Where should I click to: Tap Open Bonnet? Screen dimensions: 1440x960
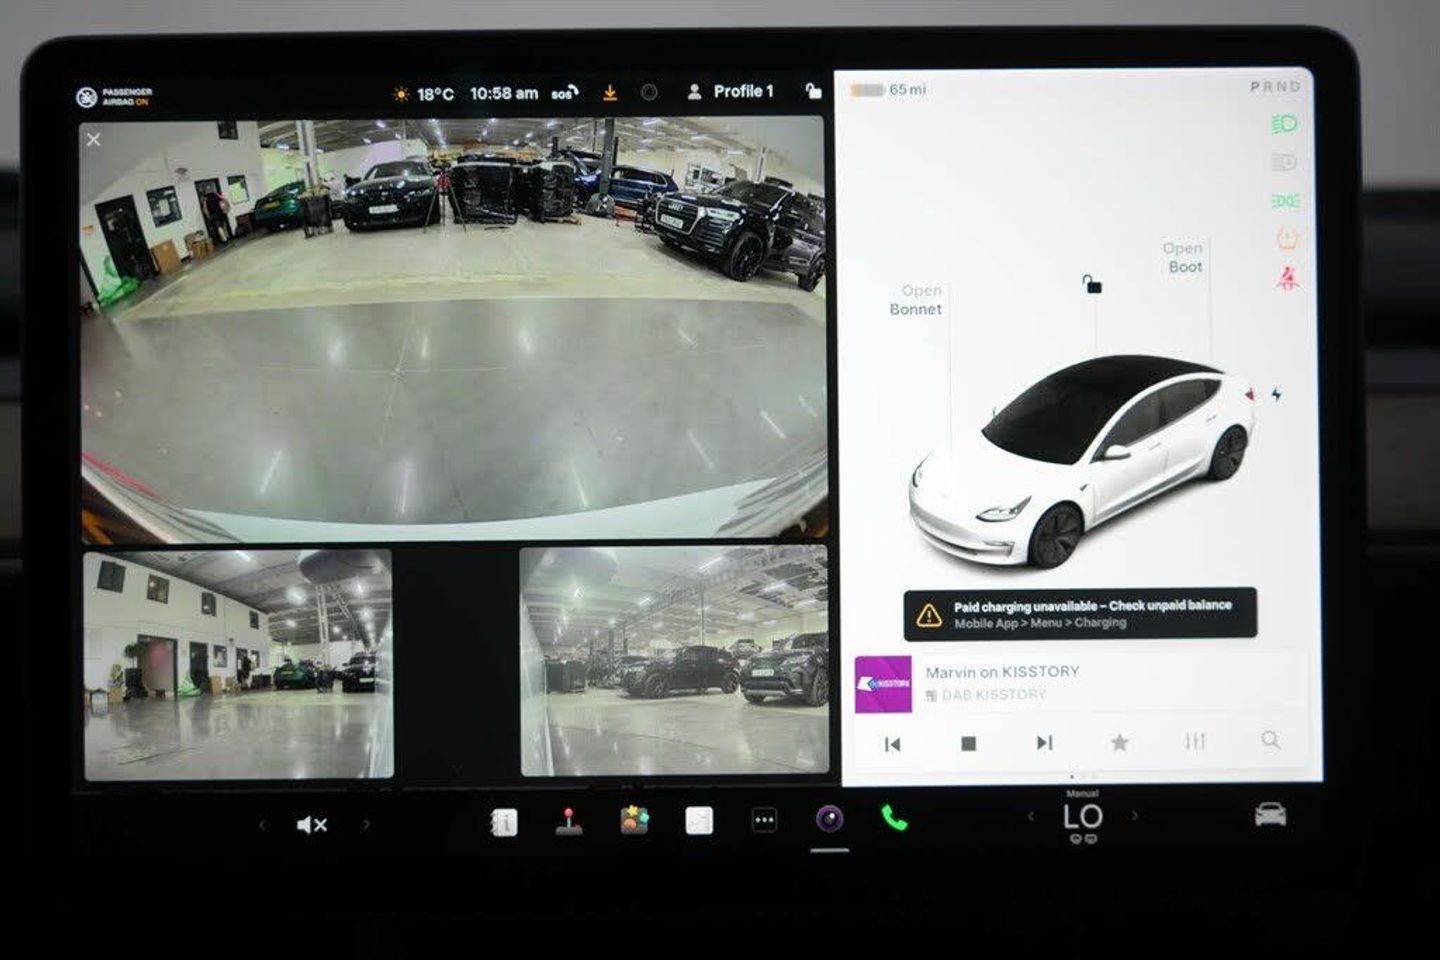916,300
